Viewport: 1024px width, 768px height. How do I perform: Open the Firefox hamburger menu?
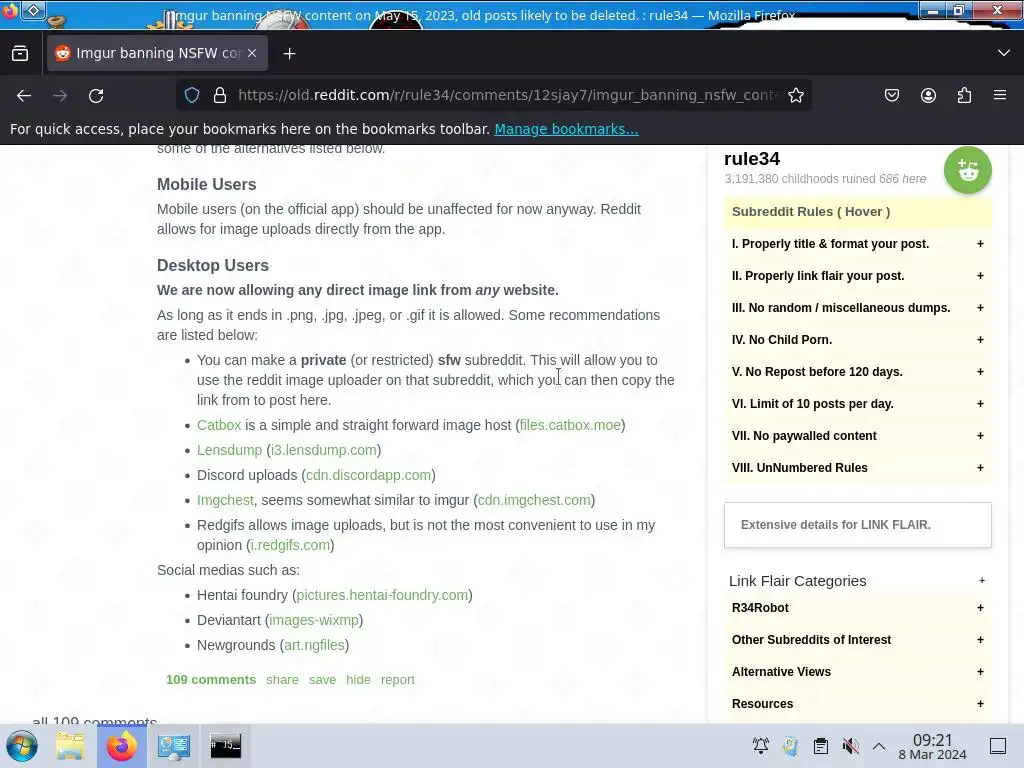pos(1000,95)
